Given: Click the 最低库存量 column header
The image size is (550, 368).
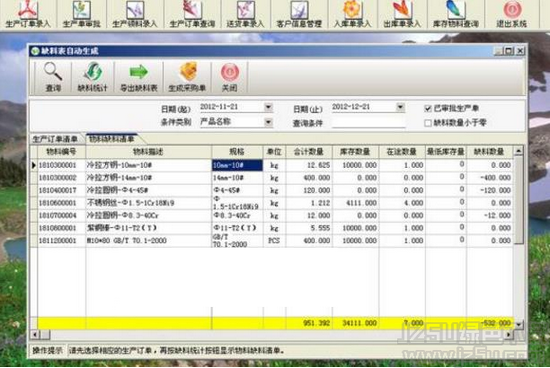Looking at the screenshot, I should pyautogui.click(x=446, y=152).
